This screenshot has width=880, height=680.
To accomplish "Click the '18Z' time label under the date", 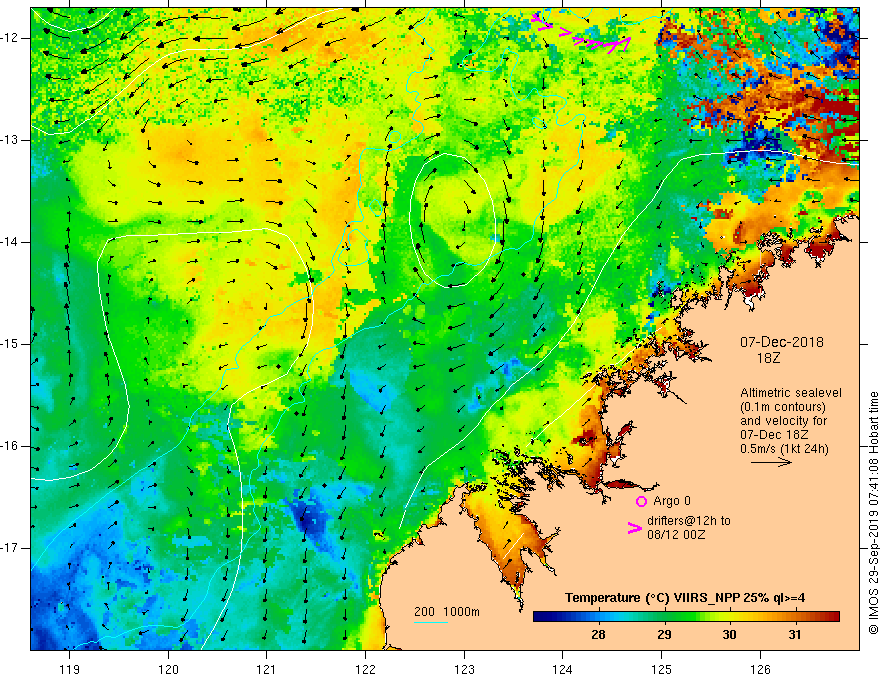I will (768, 358).
